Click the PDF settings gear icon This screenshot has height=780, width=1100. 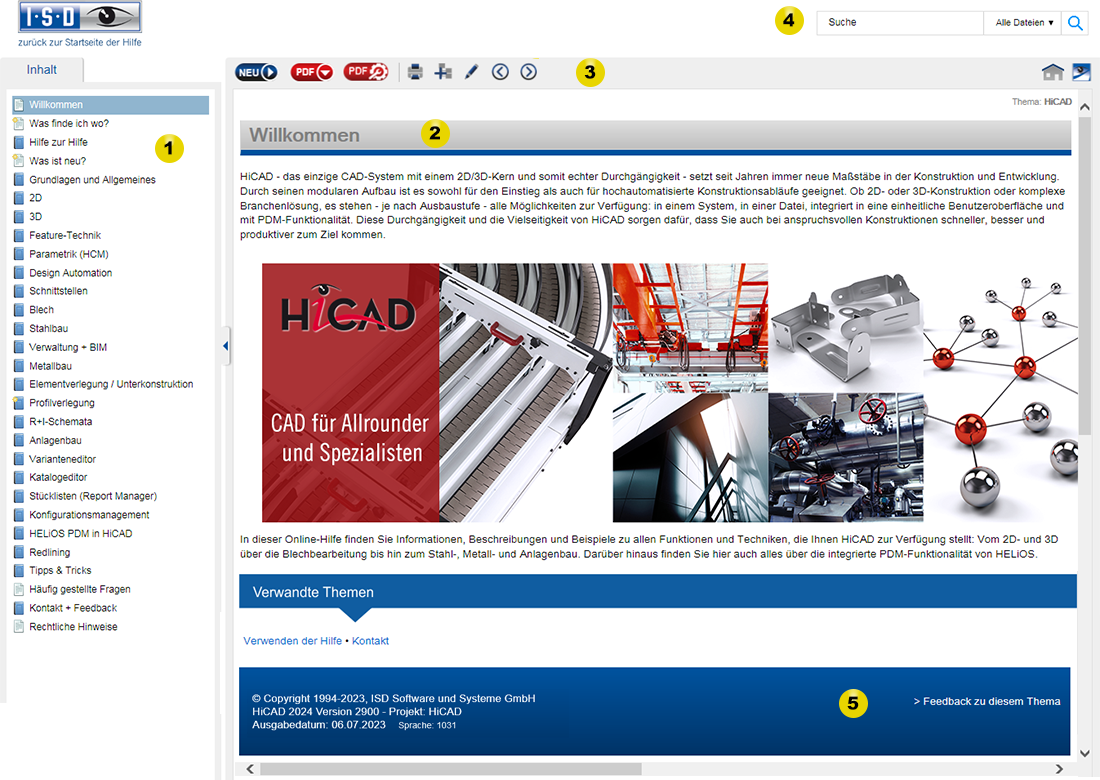tap(365, 72)
